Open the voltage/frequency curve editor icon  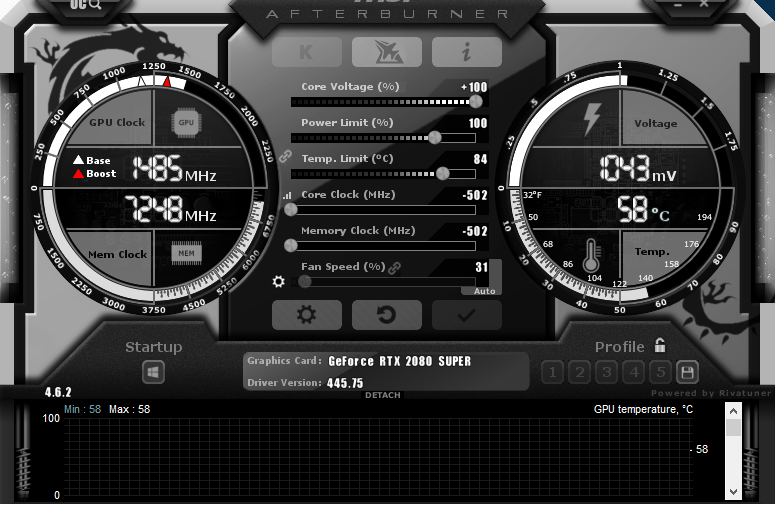click(x=288, y=196)
